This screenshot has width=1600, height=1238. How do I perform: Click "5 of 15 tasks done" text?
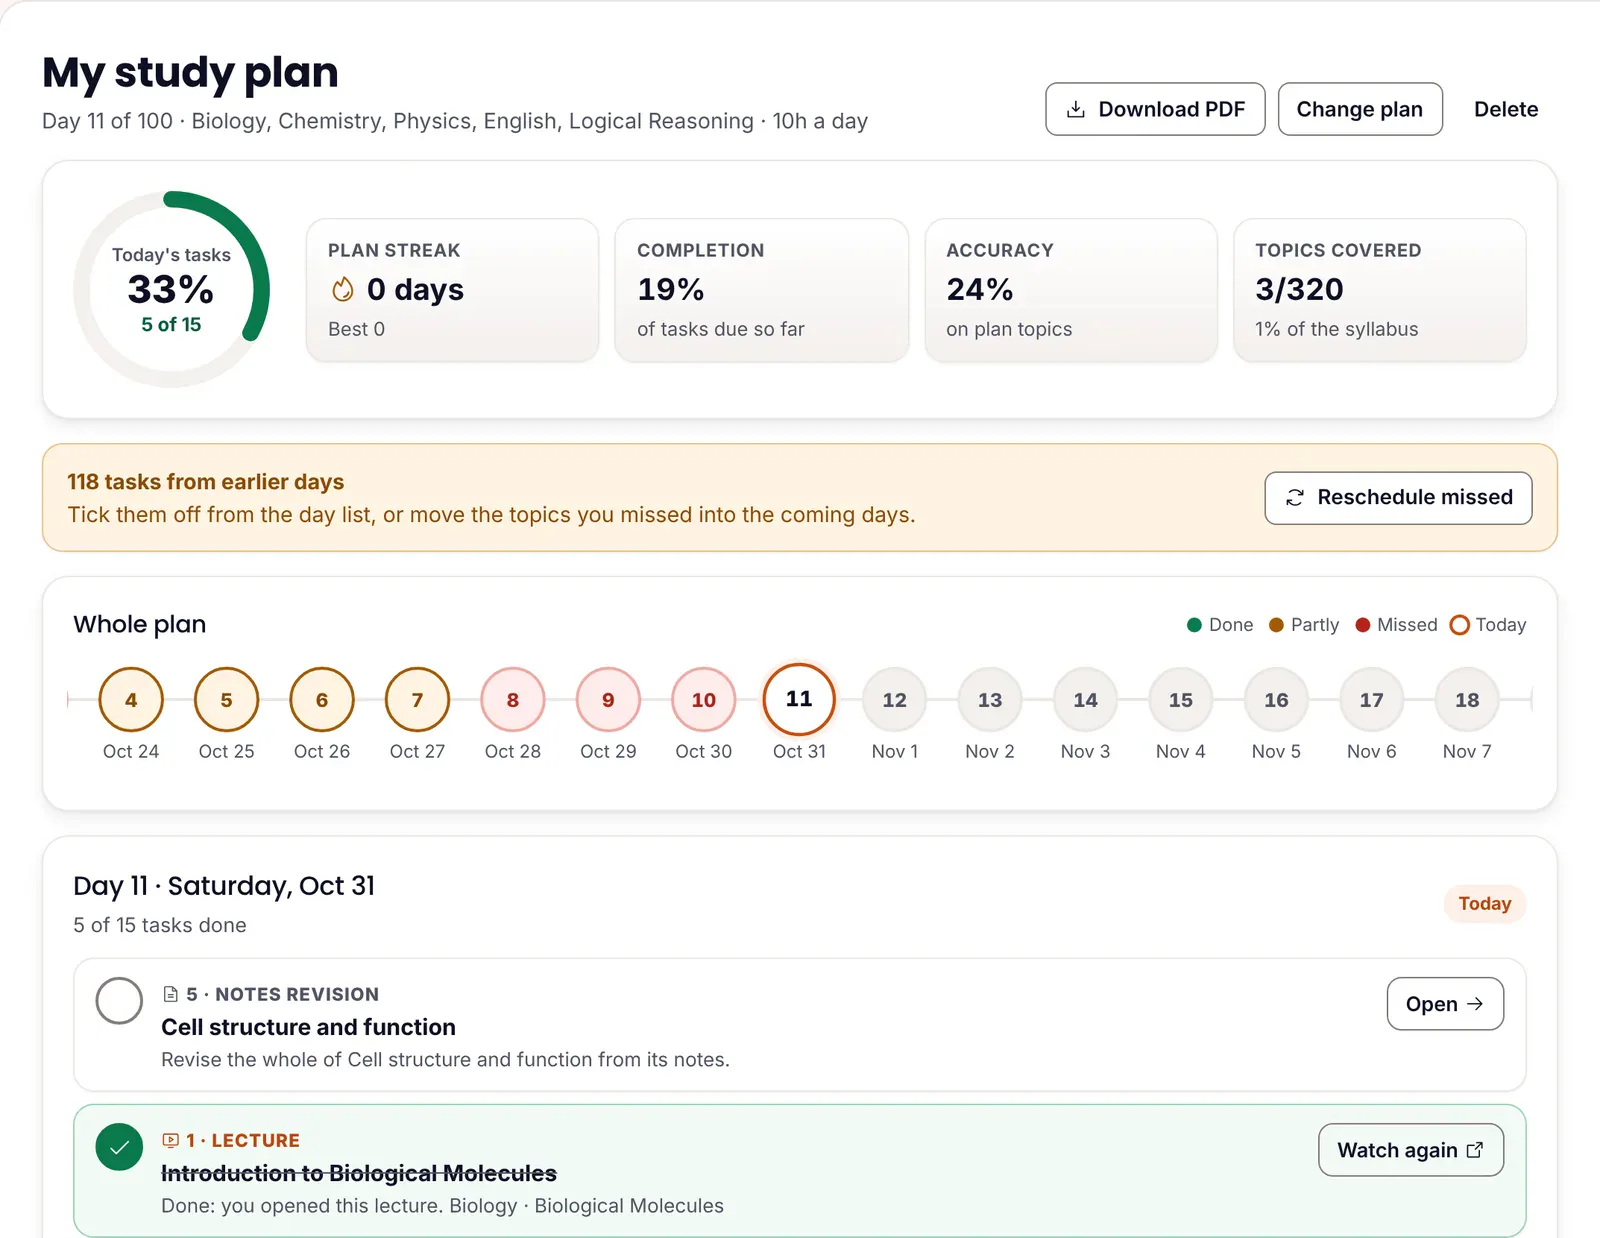(x=160, y=925)
